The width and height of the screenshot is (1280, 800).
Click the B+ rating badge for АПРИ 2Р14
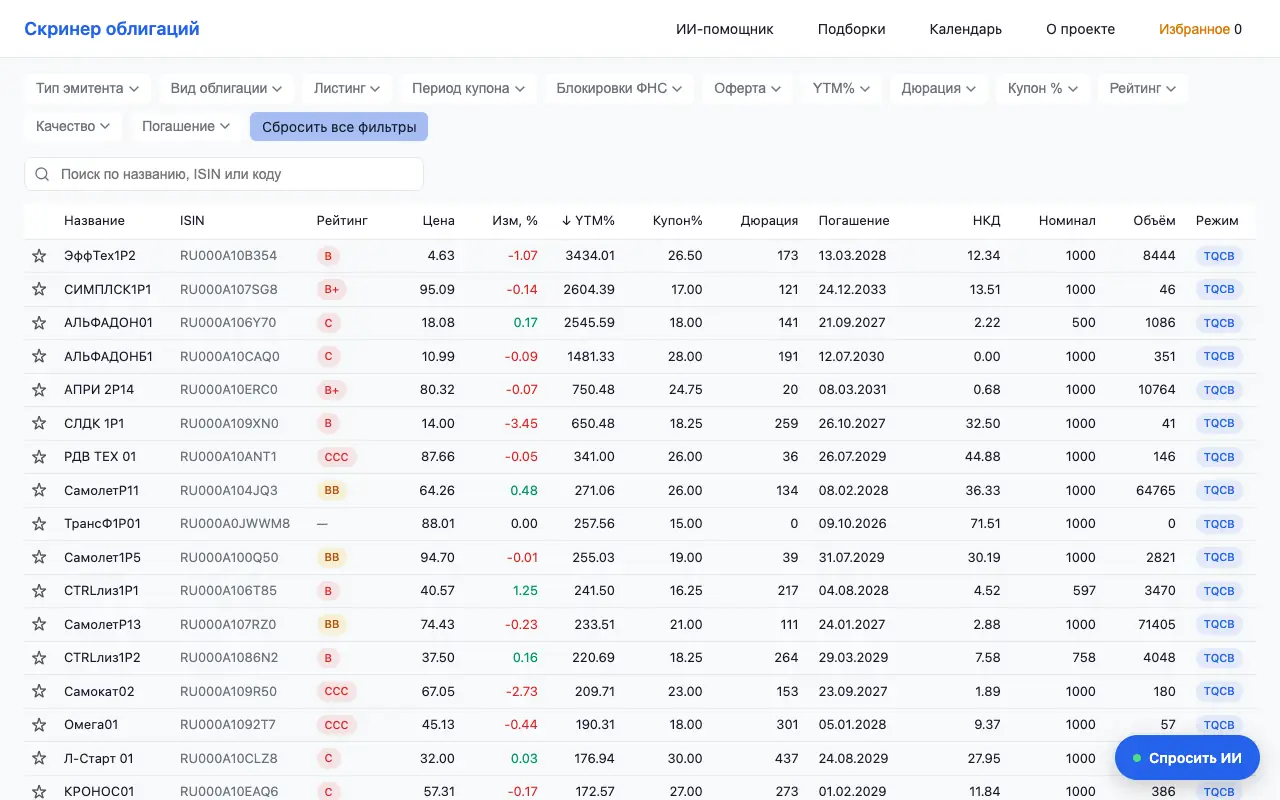click(x=332, y=390)
